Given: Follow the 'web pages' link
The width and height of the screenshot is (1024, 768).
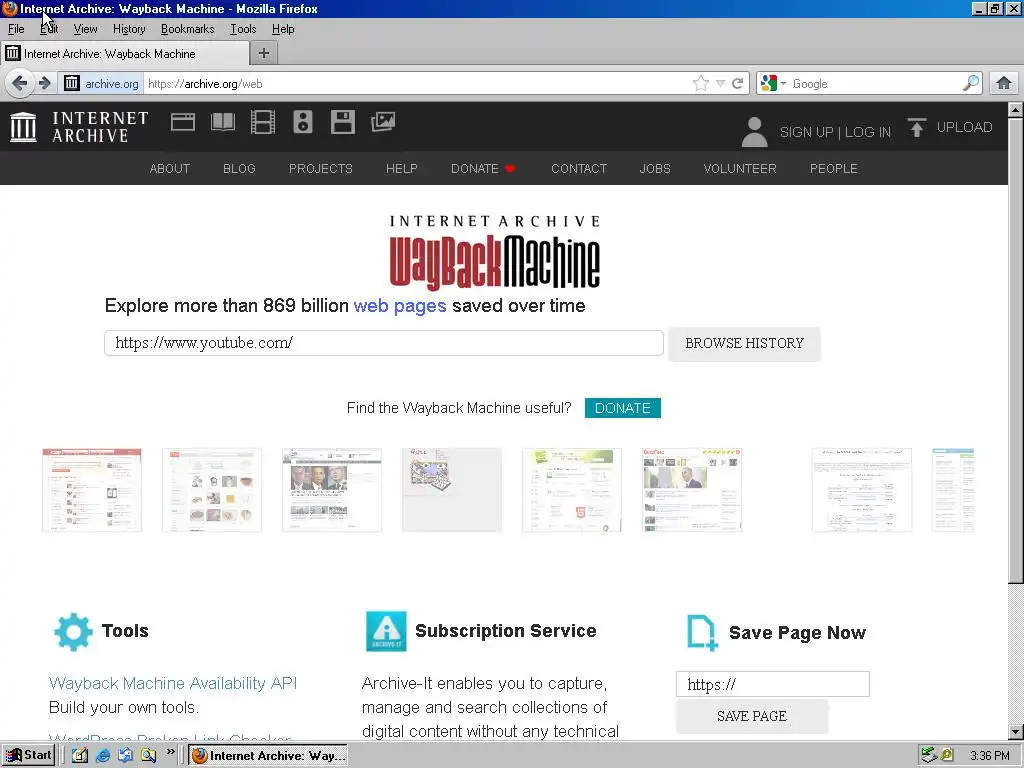Looking at the screenshot, I should pos(400,306).
